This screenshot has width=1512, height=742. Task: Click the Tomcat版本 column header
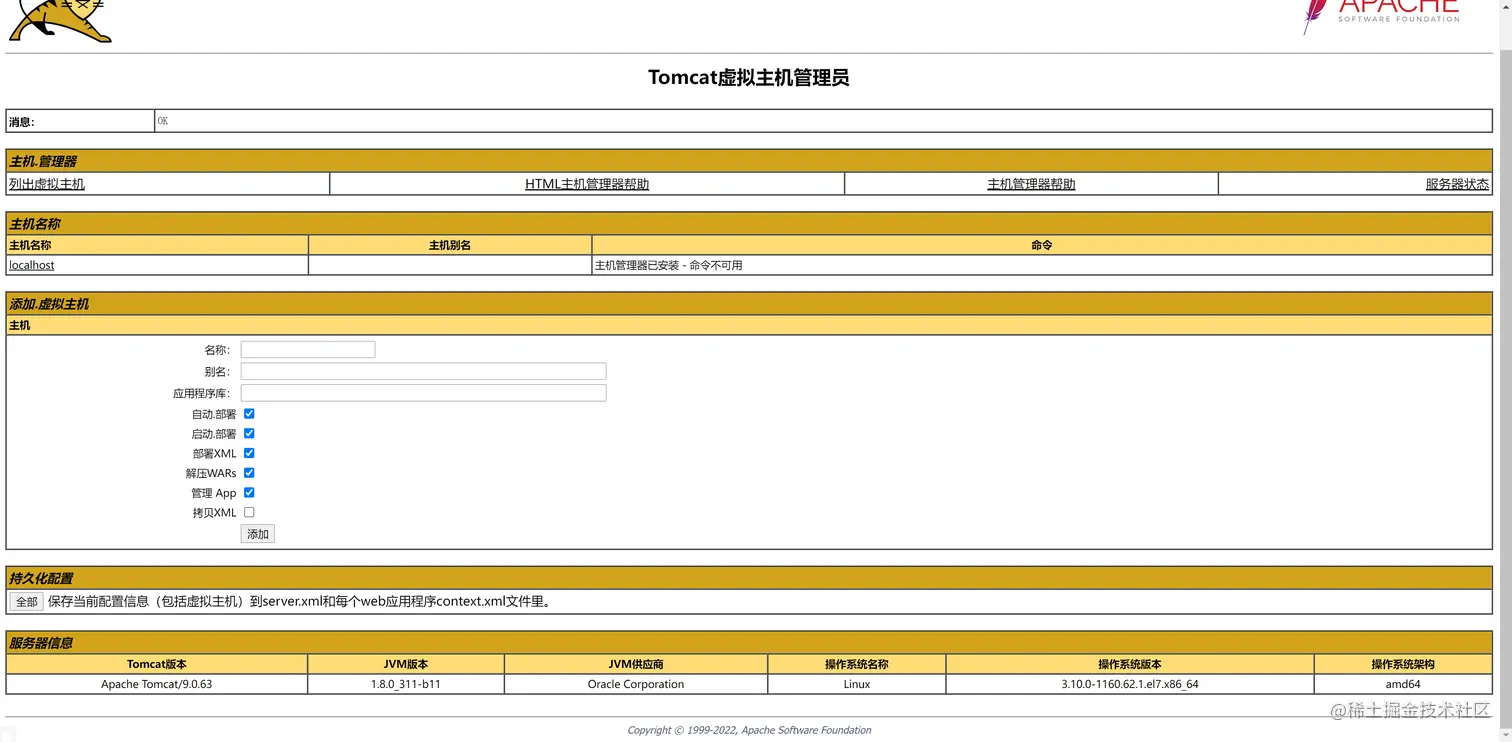point(157,664)
